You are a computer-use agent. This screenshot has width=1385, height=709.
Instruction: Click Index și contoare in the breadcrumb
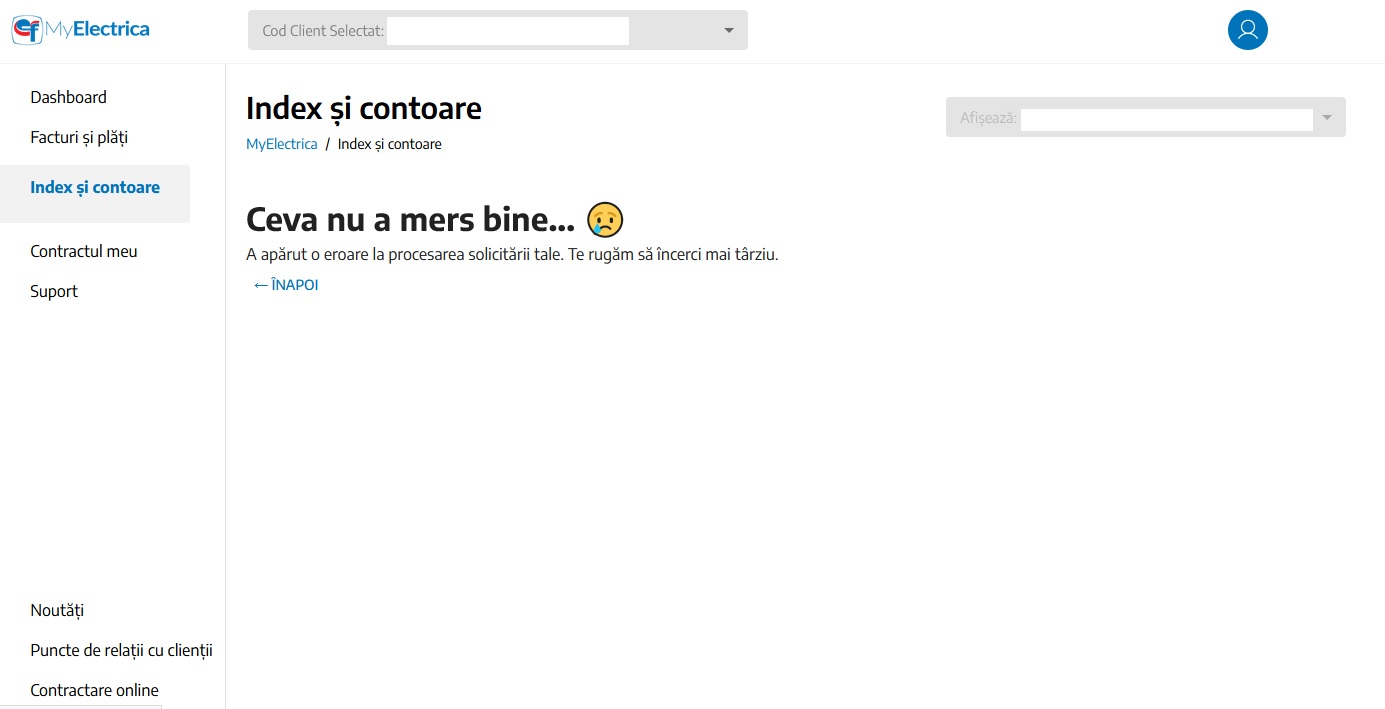[x=389, y=144]
